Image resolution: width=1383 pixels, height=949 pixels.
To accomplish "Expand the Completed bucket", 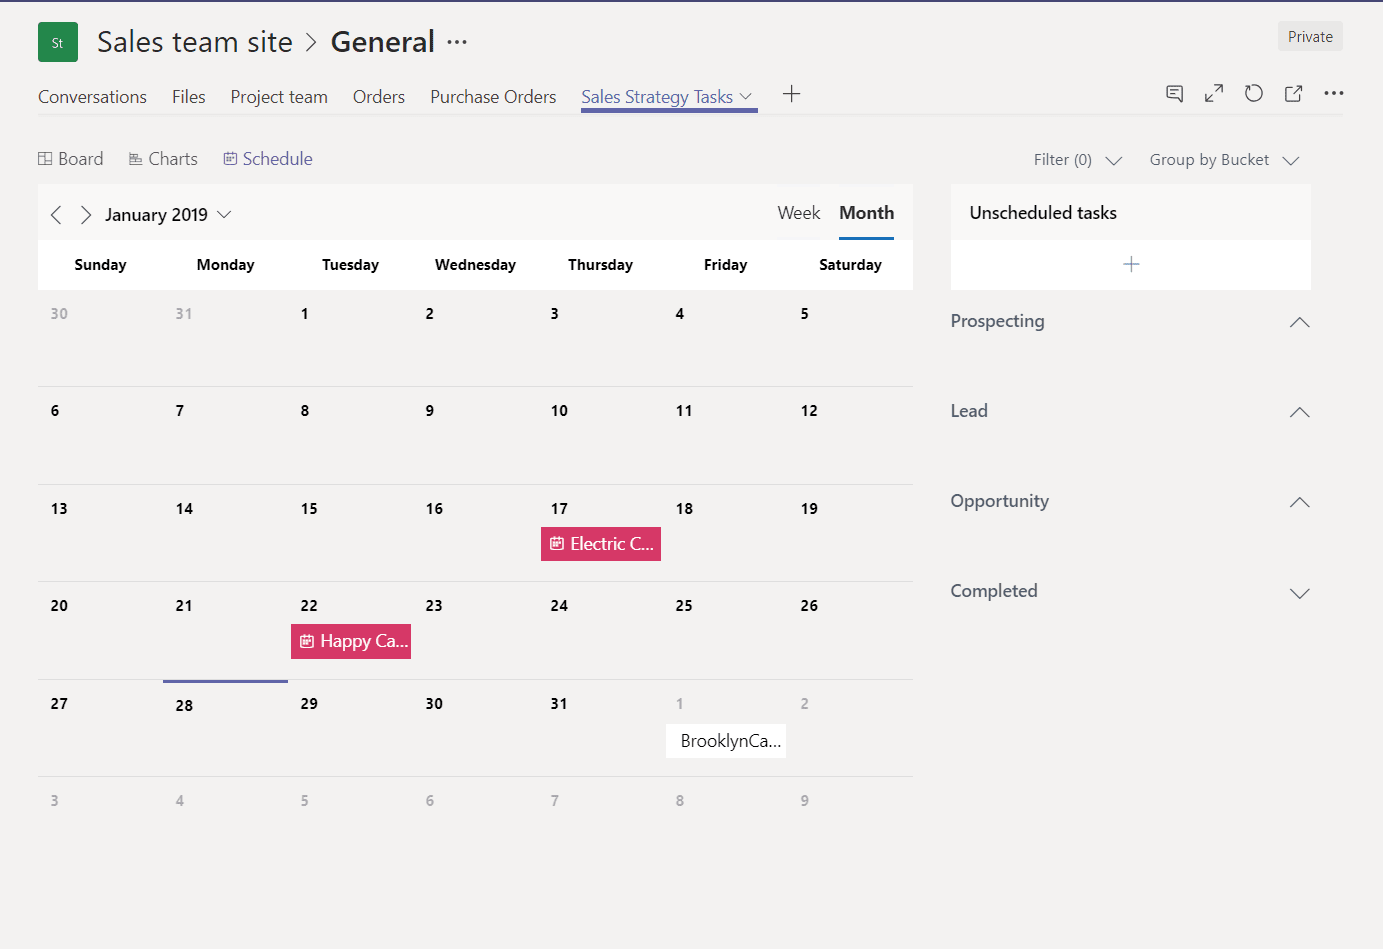I will pos(1299,593).
